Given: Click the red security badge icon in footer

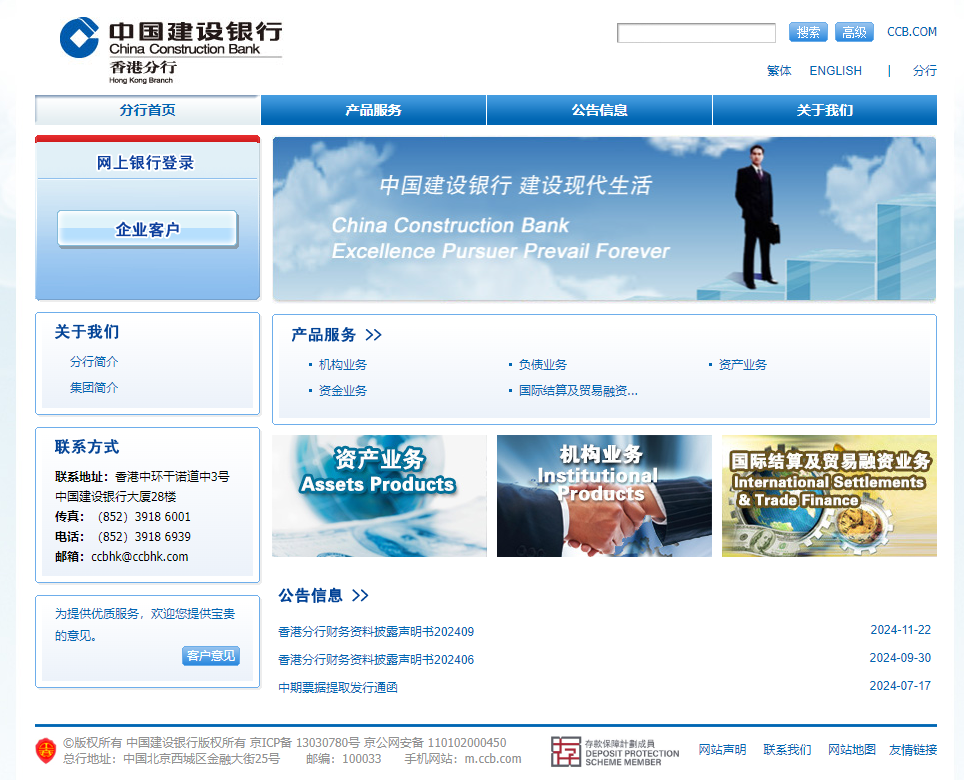Looking at the screenshot, I should click(x=46, y=750).
